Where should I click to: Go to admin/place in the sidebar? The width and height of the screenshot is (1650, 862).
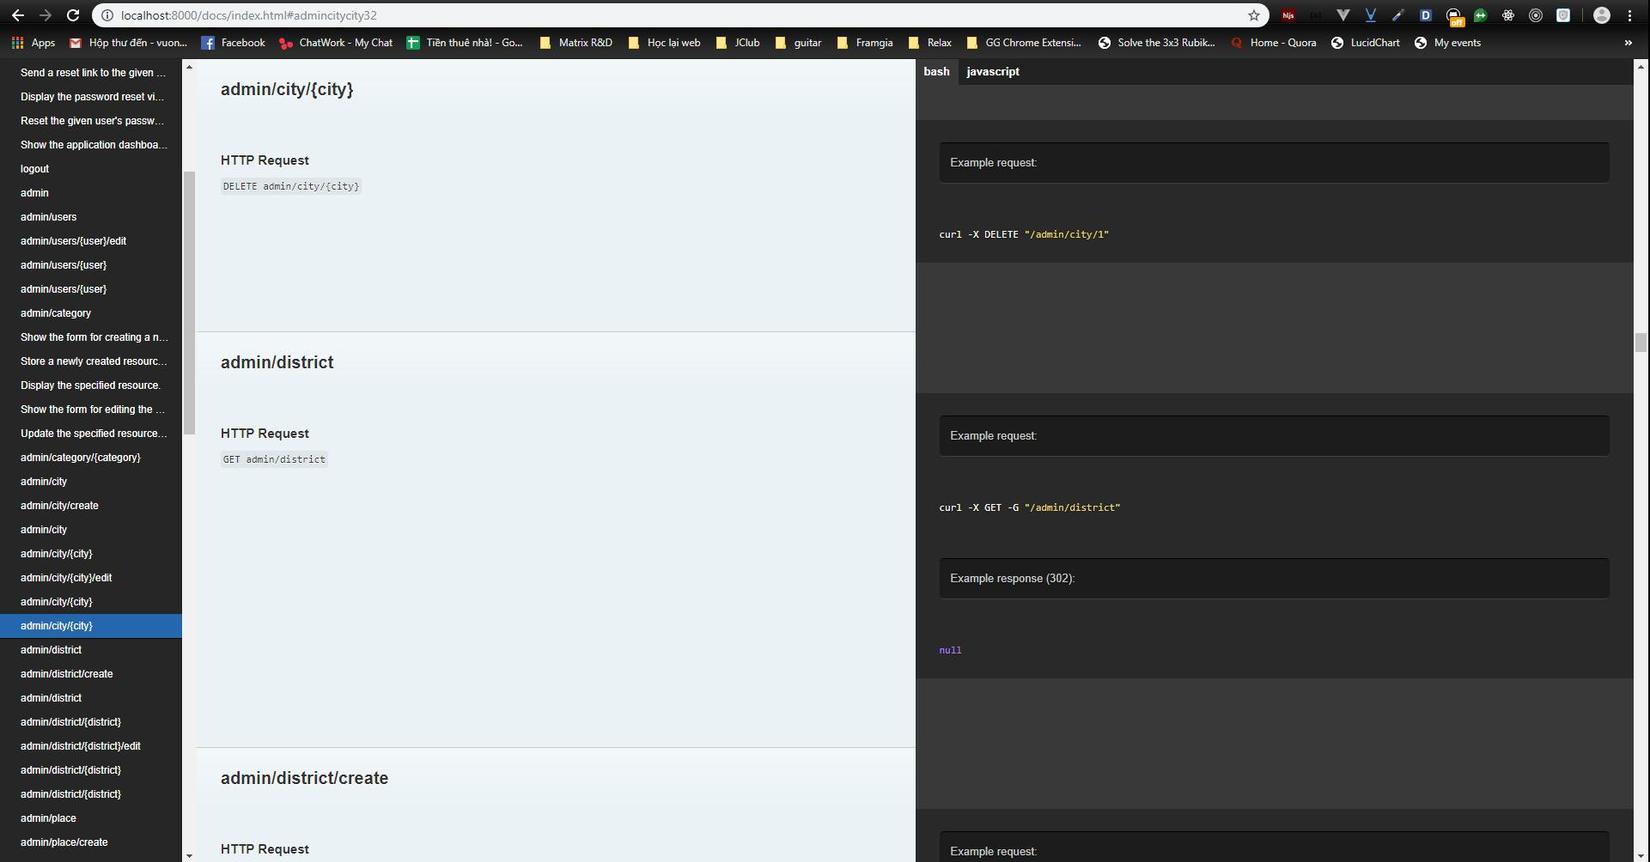coord(91,818)
